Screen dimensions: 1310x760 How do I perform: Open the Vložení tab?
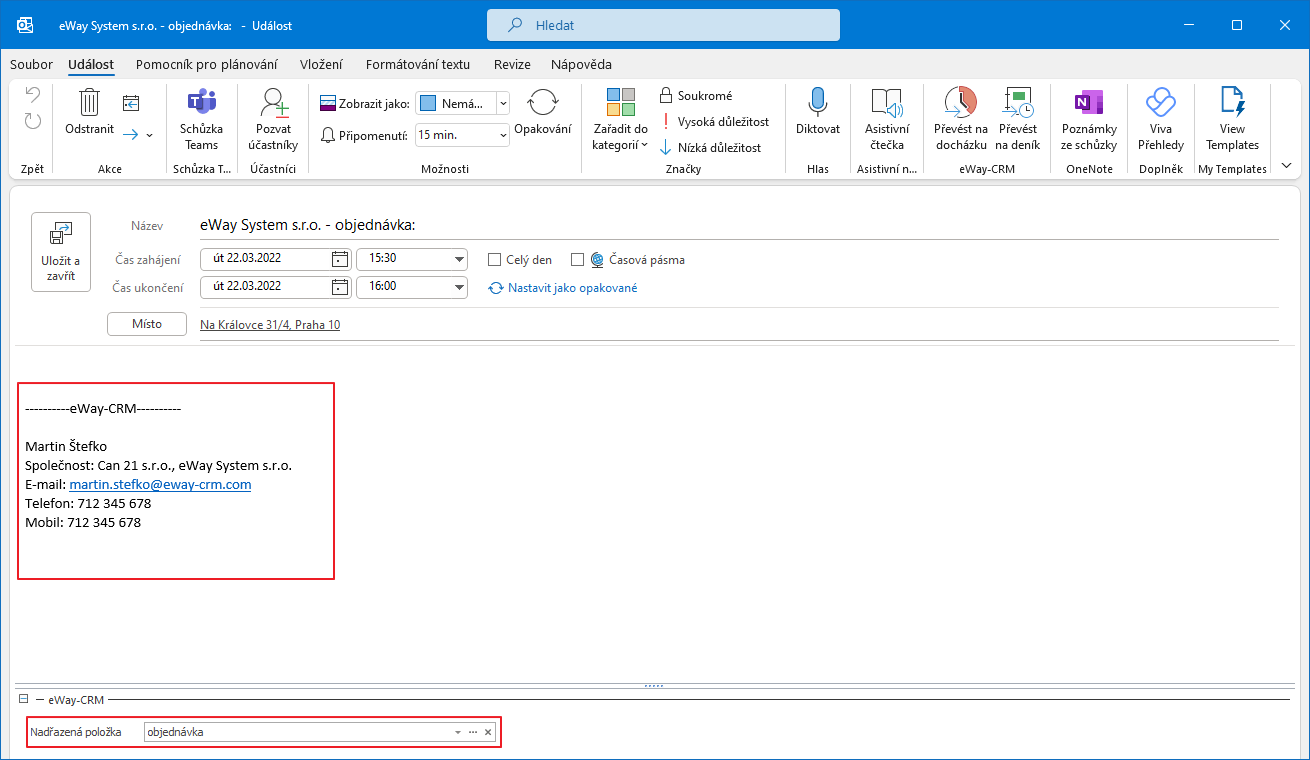[321, 64]
